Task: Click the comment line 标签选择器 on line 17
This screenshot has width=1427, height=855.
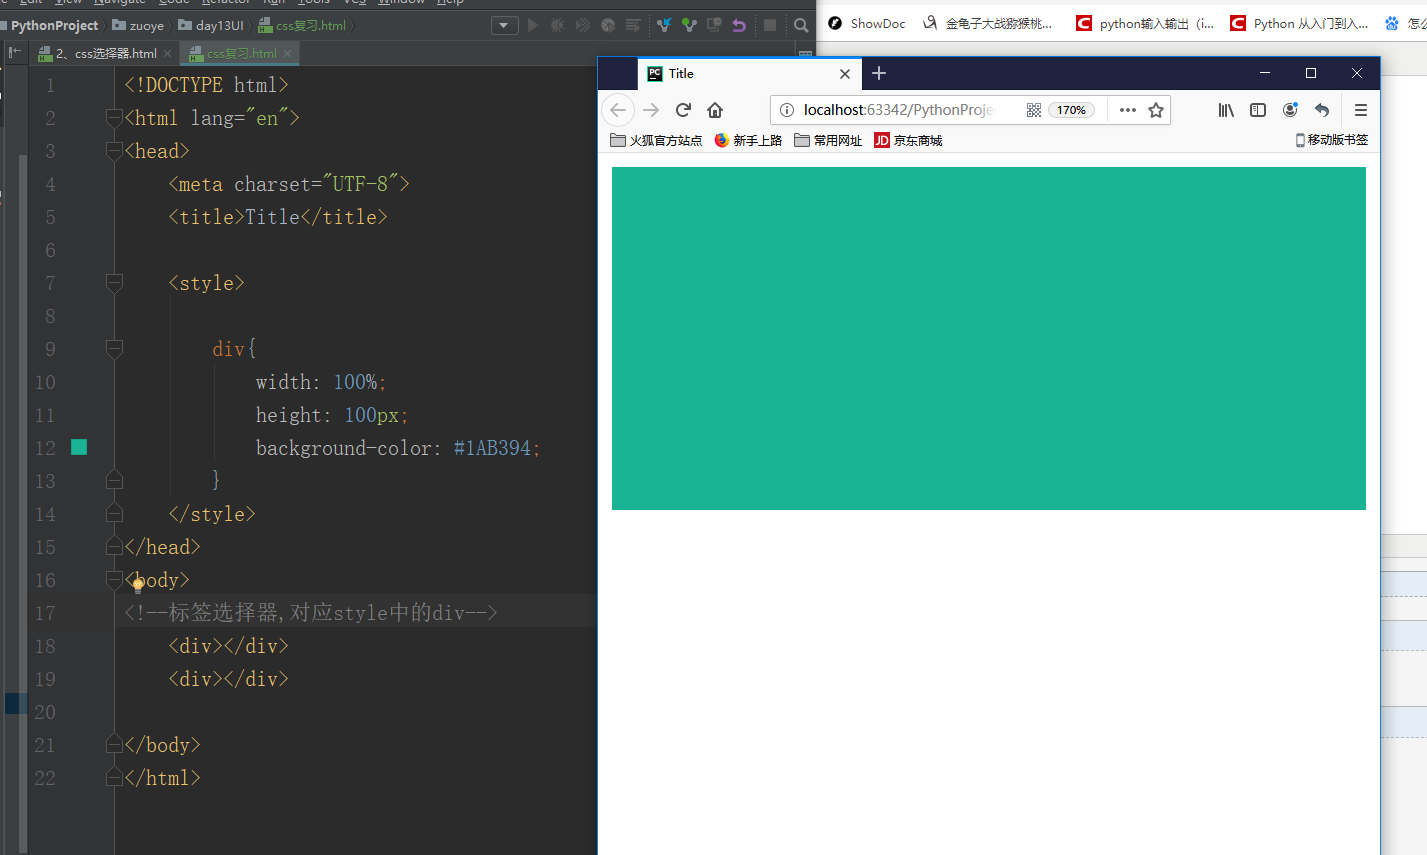Action: pos(310,613)
